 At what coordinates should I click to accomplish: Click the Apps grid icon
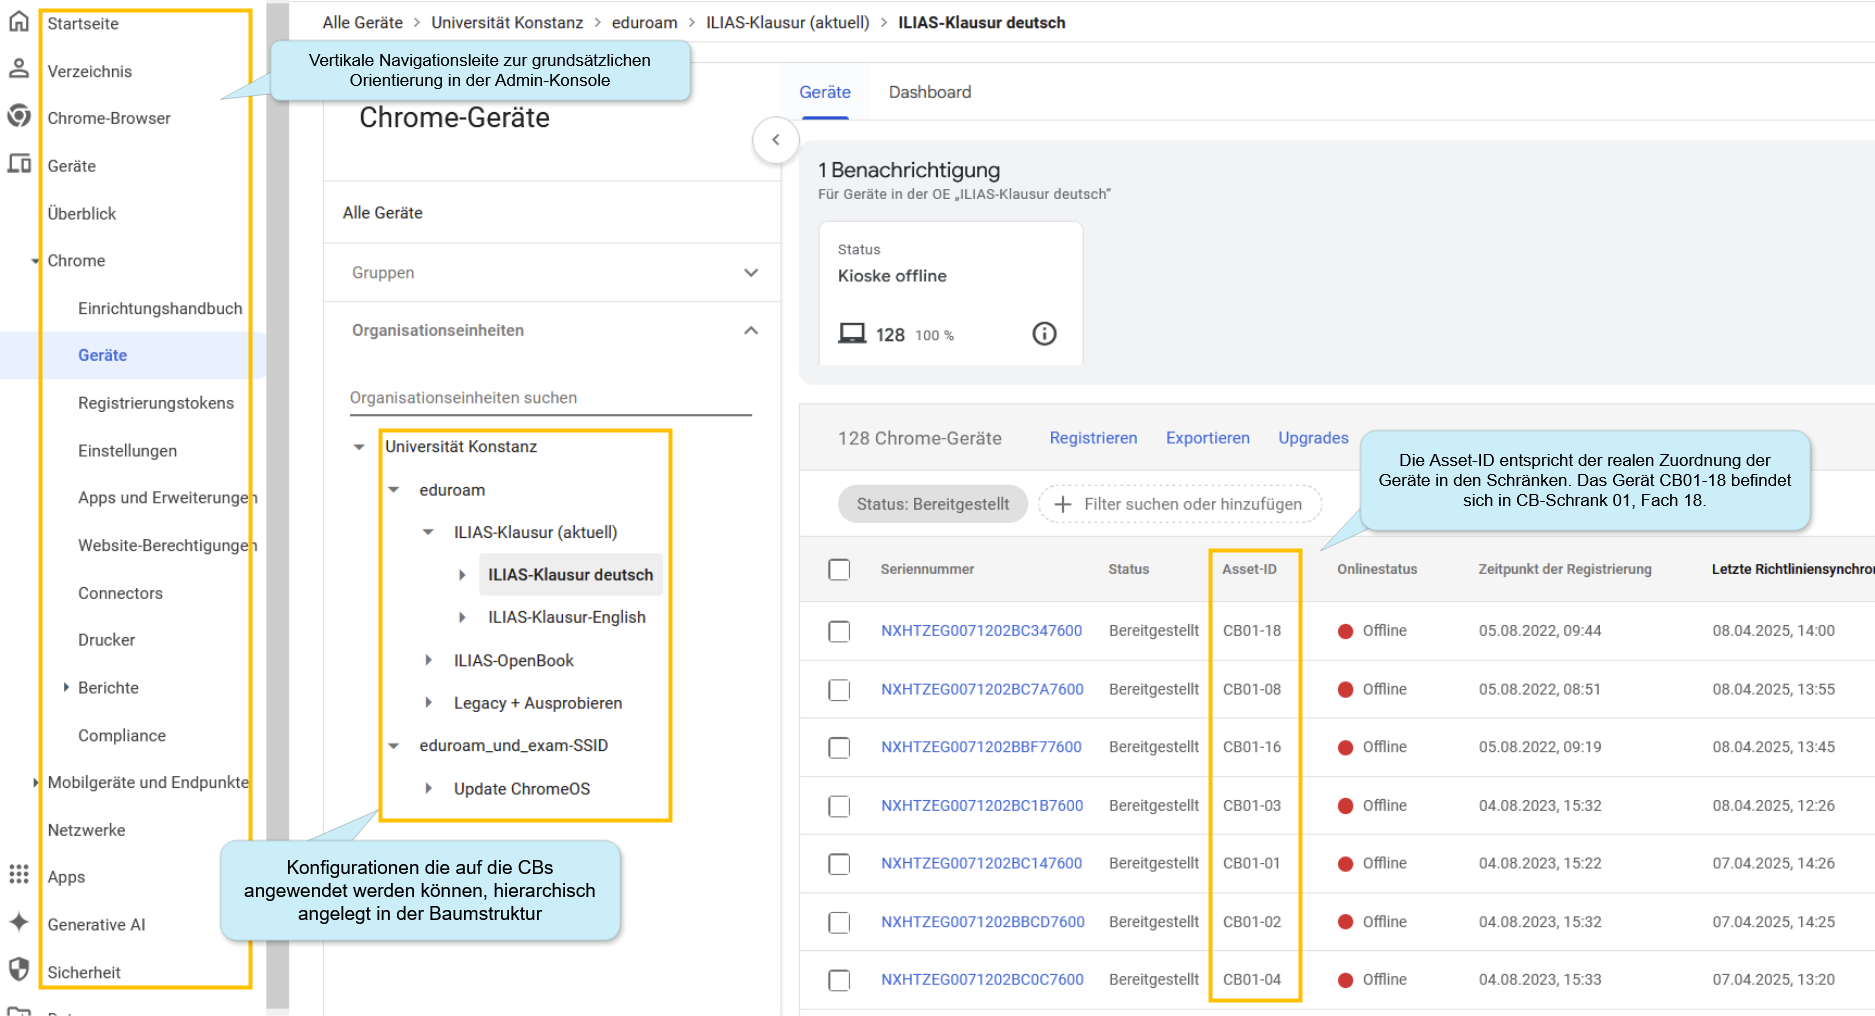(x=19, y=875)
